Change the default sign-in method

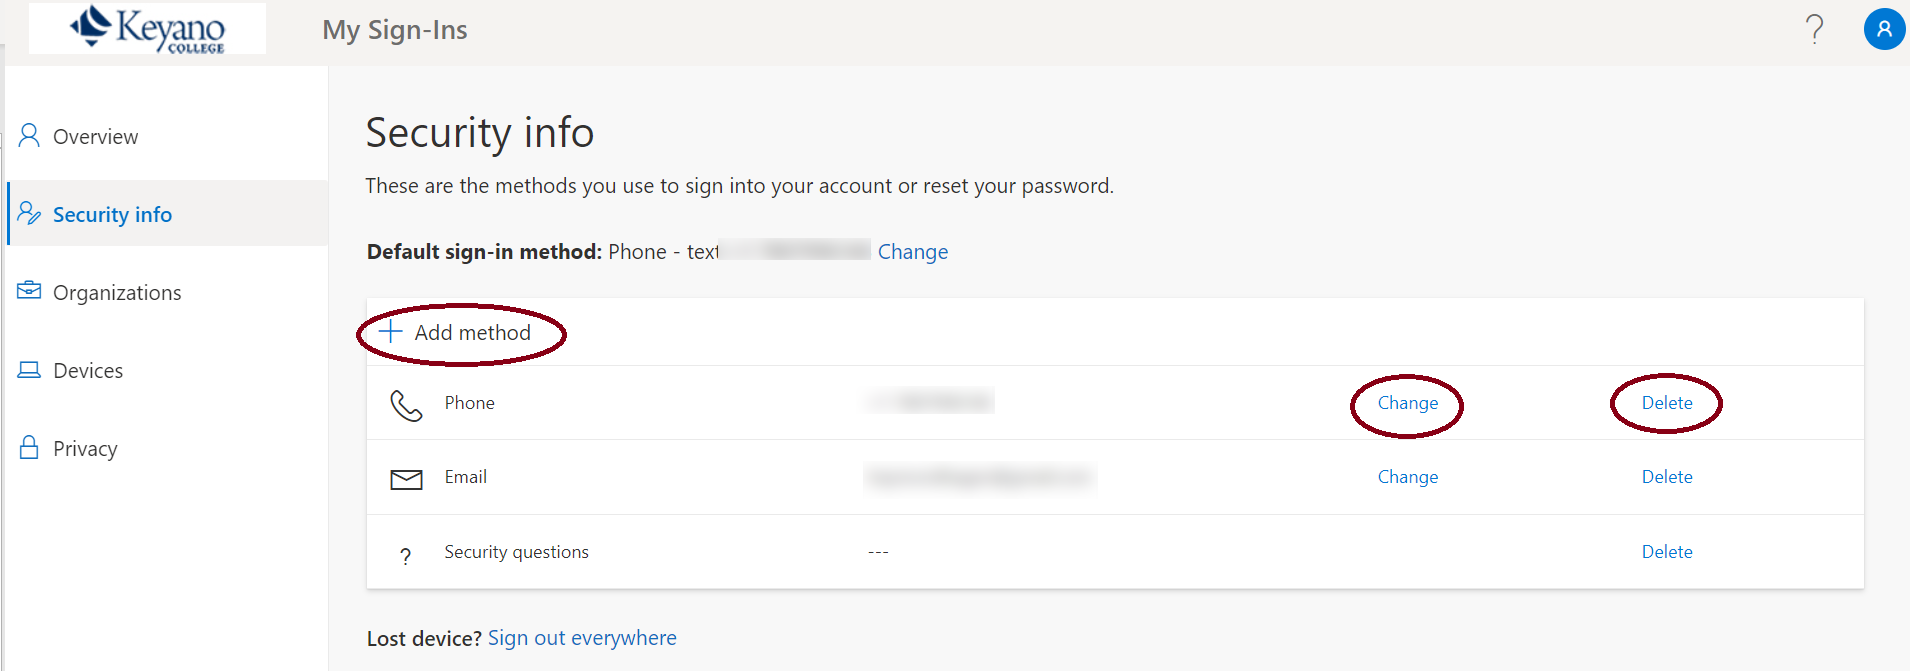tap(912, 252)
